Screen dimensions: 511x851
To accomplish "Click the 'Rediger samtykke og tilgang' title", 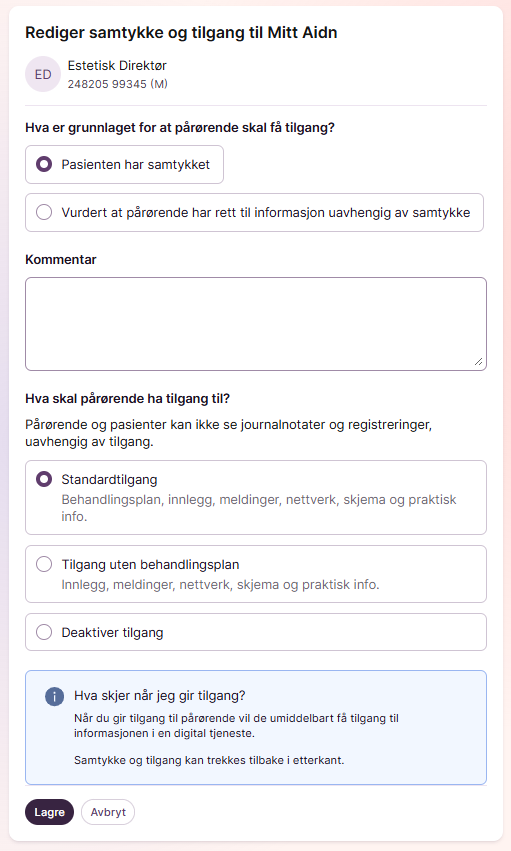I will 181,33.
